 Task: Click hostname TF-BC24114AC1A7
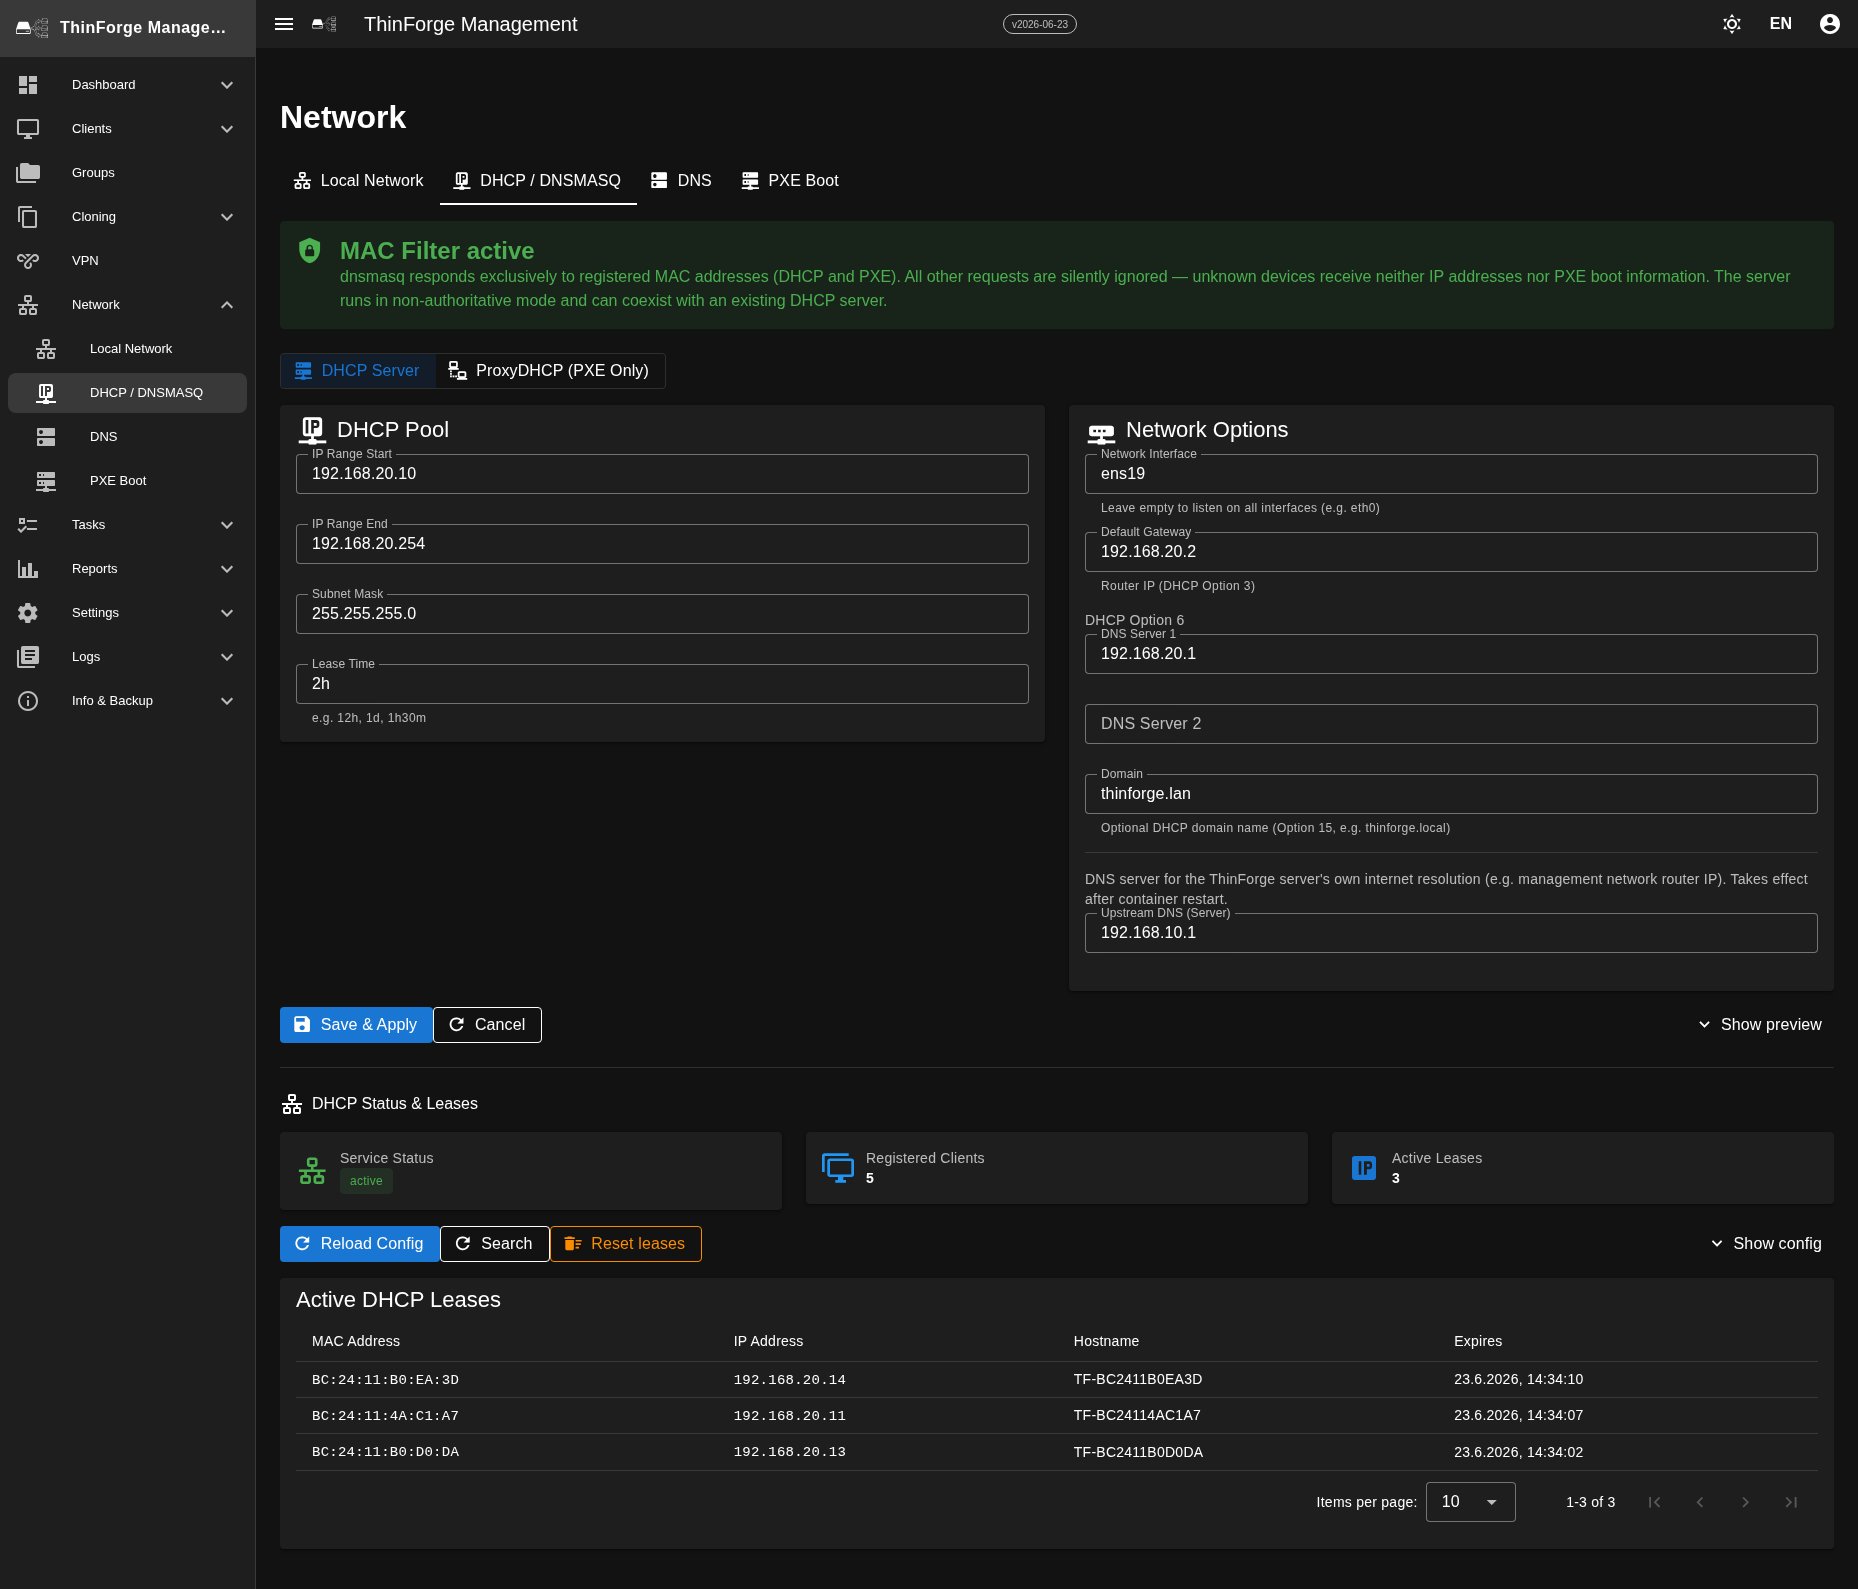(x=1137, y=1416)
